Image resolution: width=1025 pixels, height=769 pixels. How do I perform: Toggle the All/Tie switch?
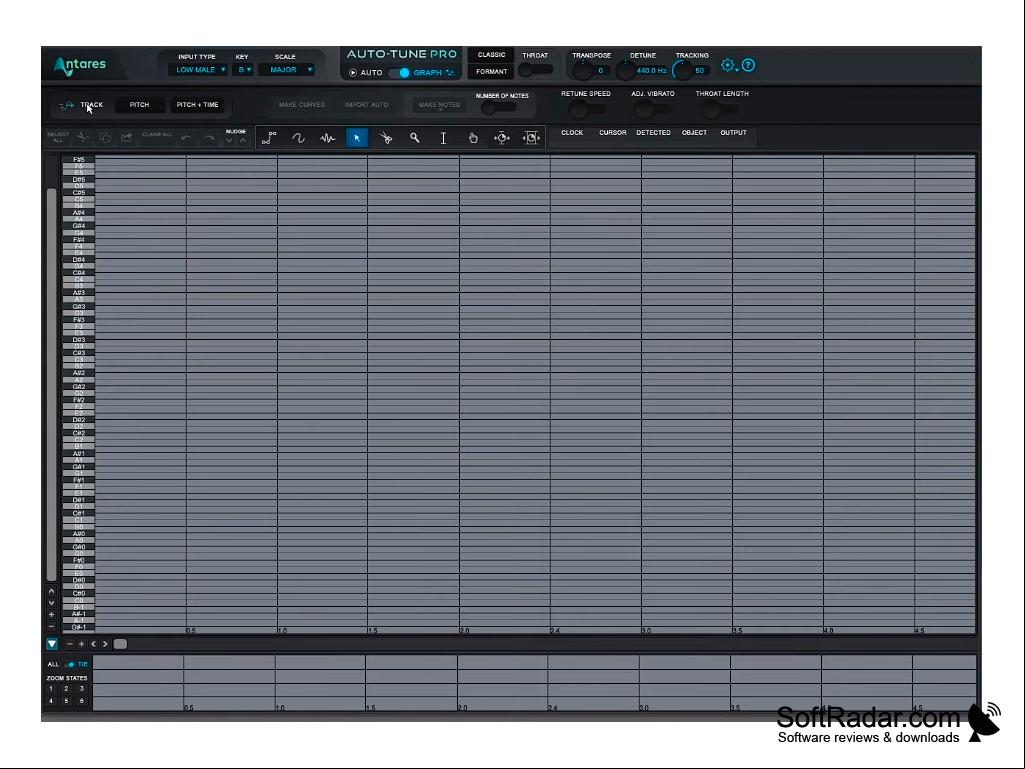69,664
